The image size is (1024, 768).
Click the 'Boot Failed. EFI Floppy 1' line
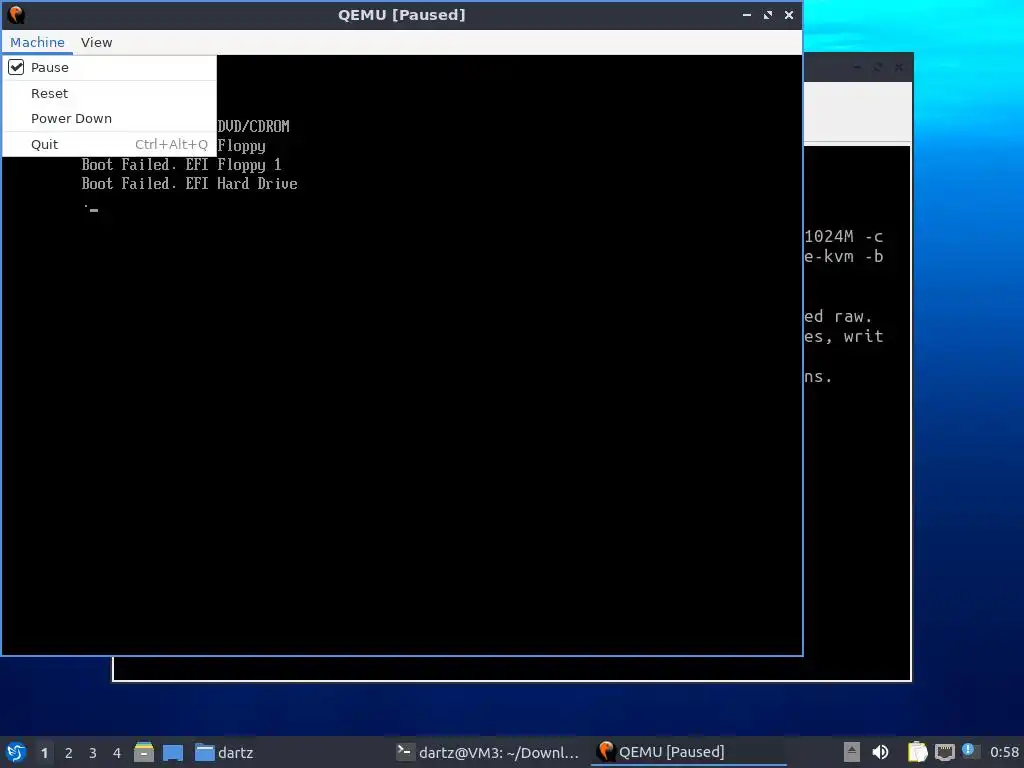click(182, 165)
